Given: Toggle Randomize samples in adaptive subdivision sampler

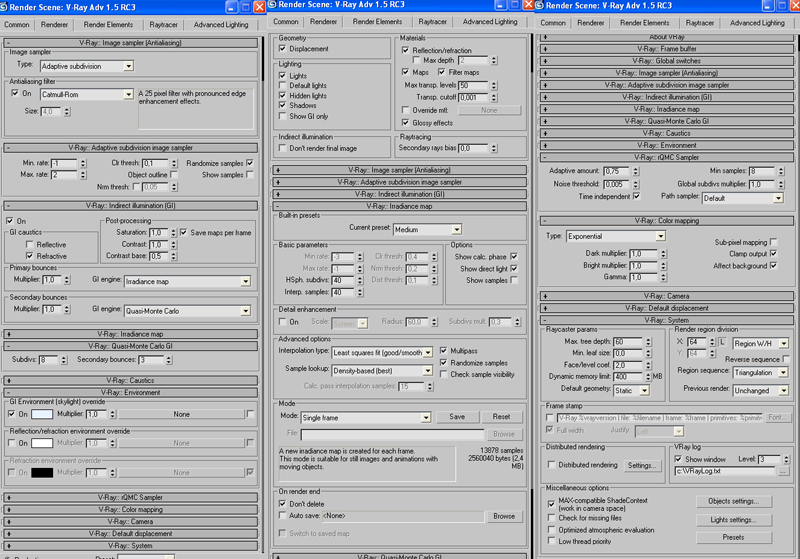Looking at the screenshot, I should [249, 163].
